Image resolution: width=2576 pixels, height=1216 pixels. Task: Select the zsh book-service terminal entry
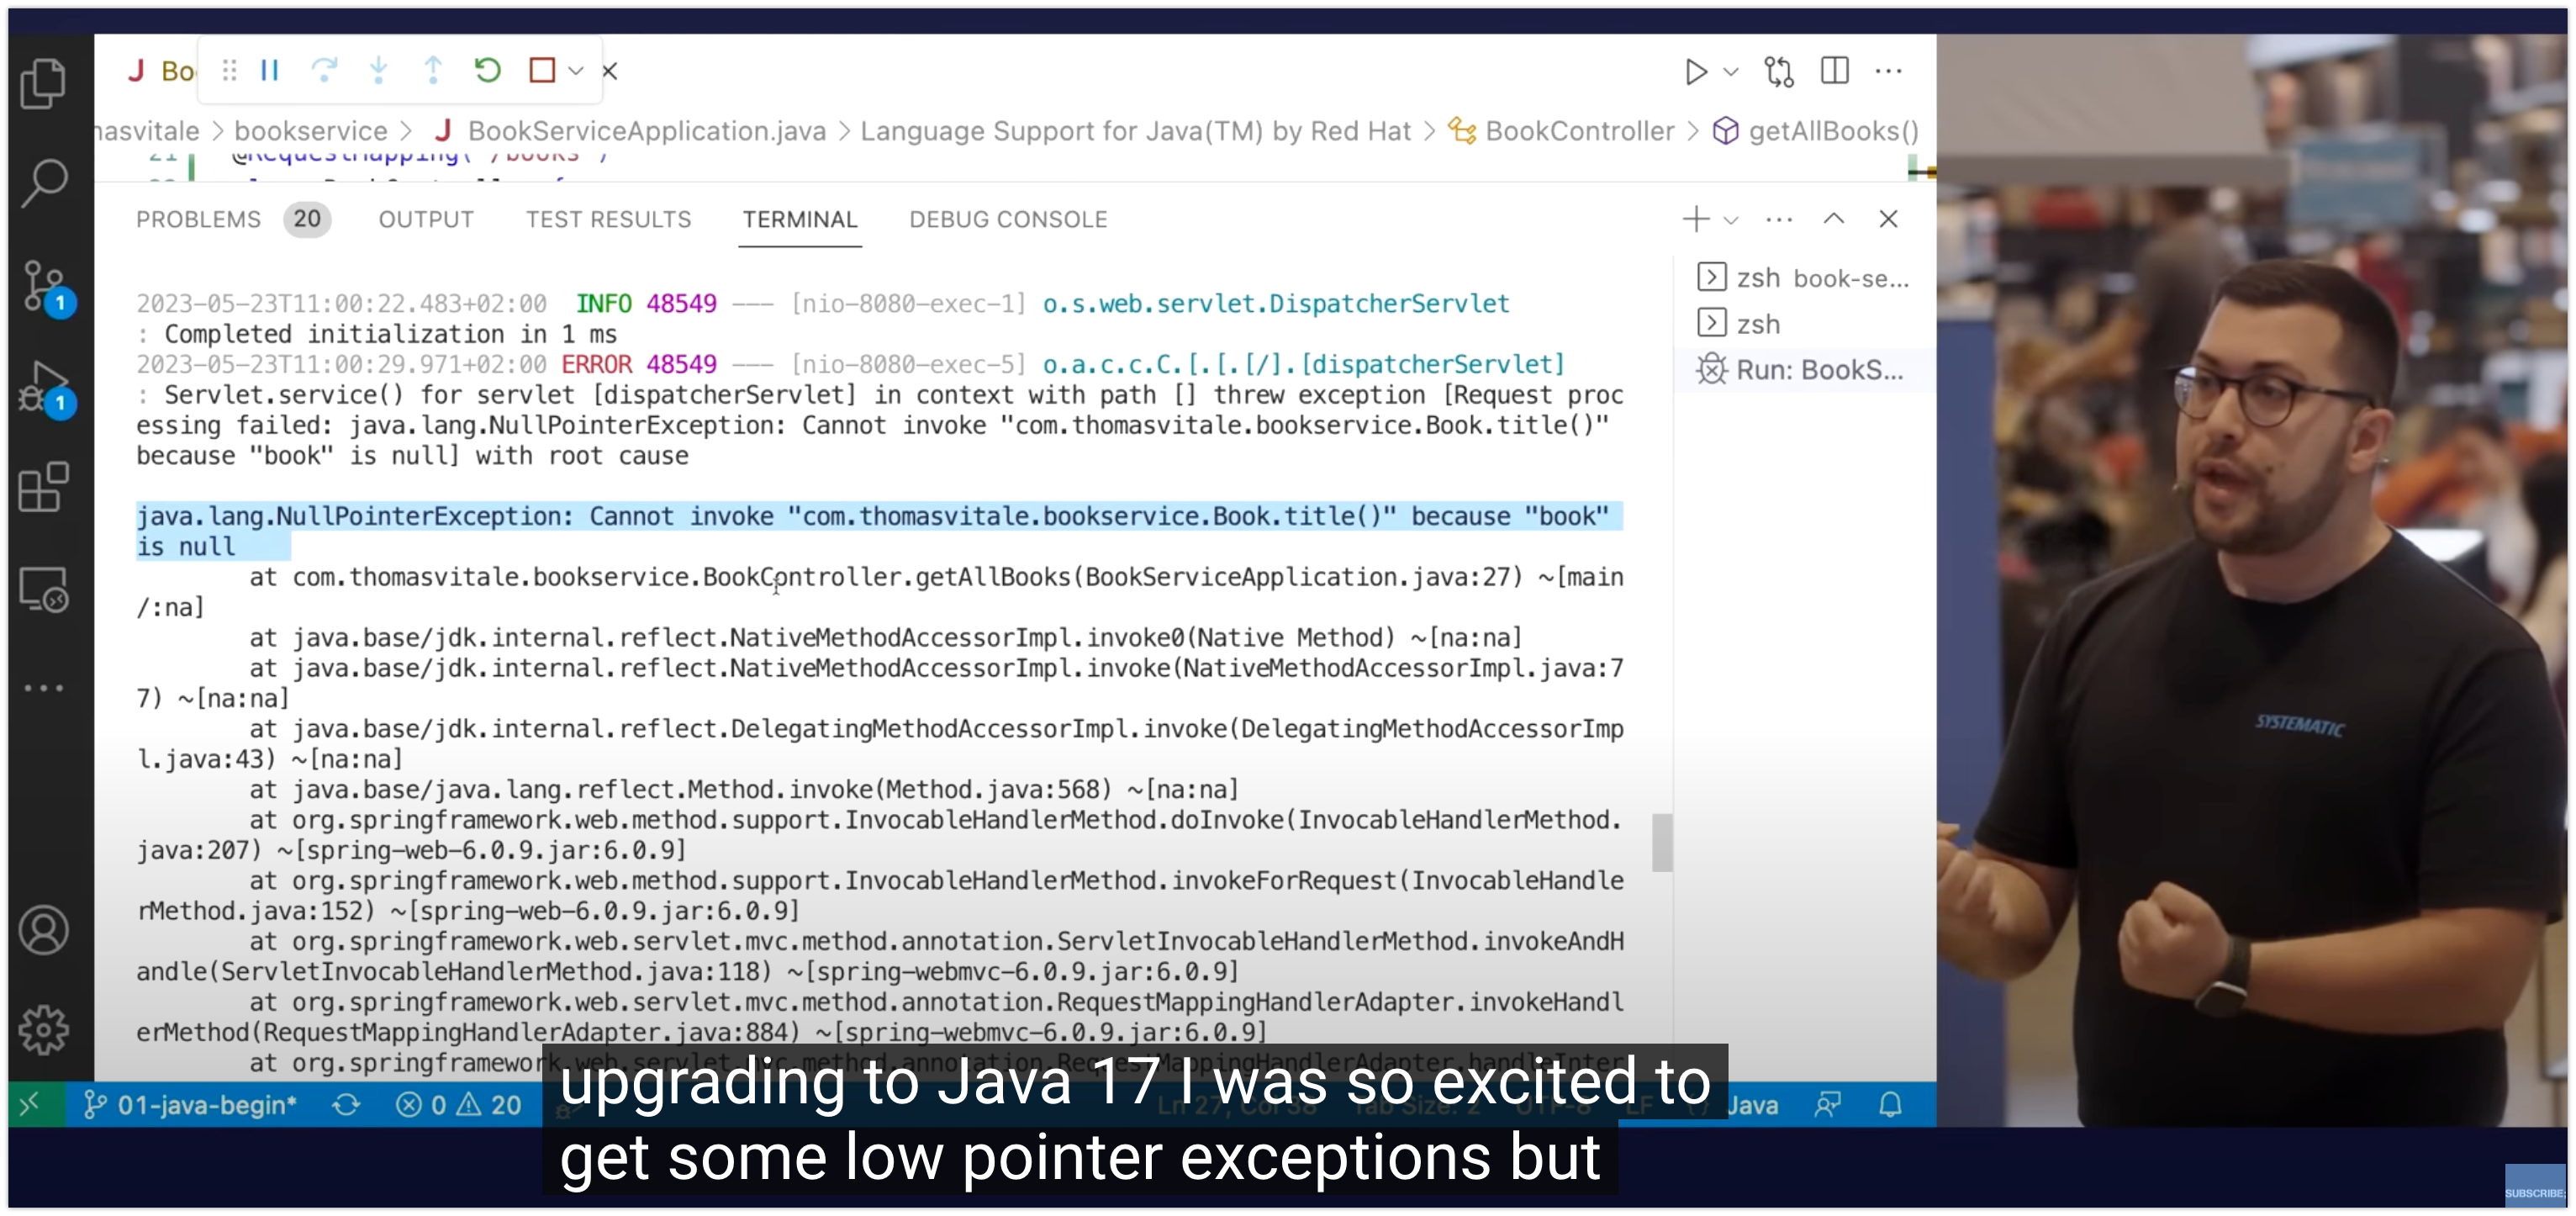coord(1802,278)
